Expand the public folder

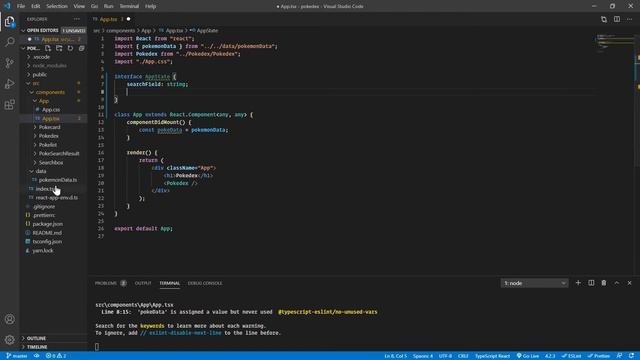(x=54, y=75)
